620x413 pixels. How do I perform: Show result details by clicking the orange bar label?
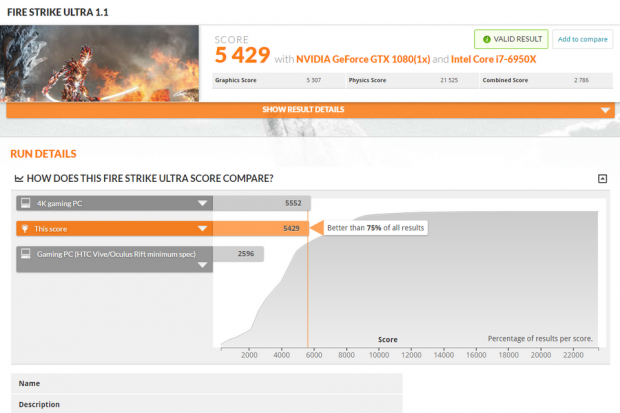point(303,109)
